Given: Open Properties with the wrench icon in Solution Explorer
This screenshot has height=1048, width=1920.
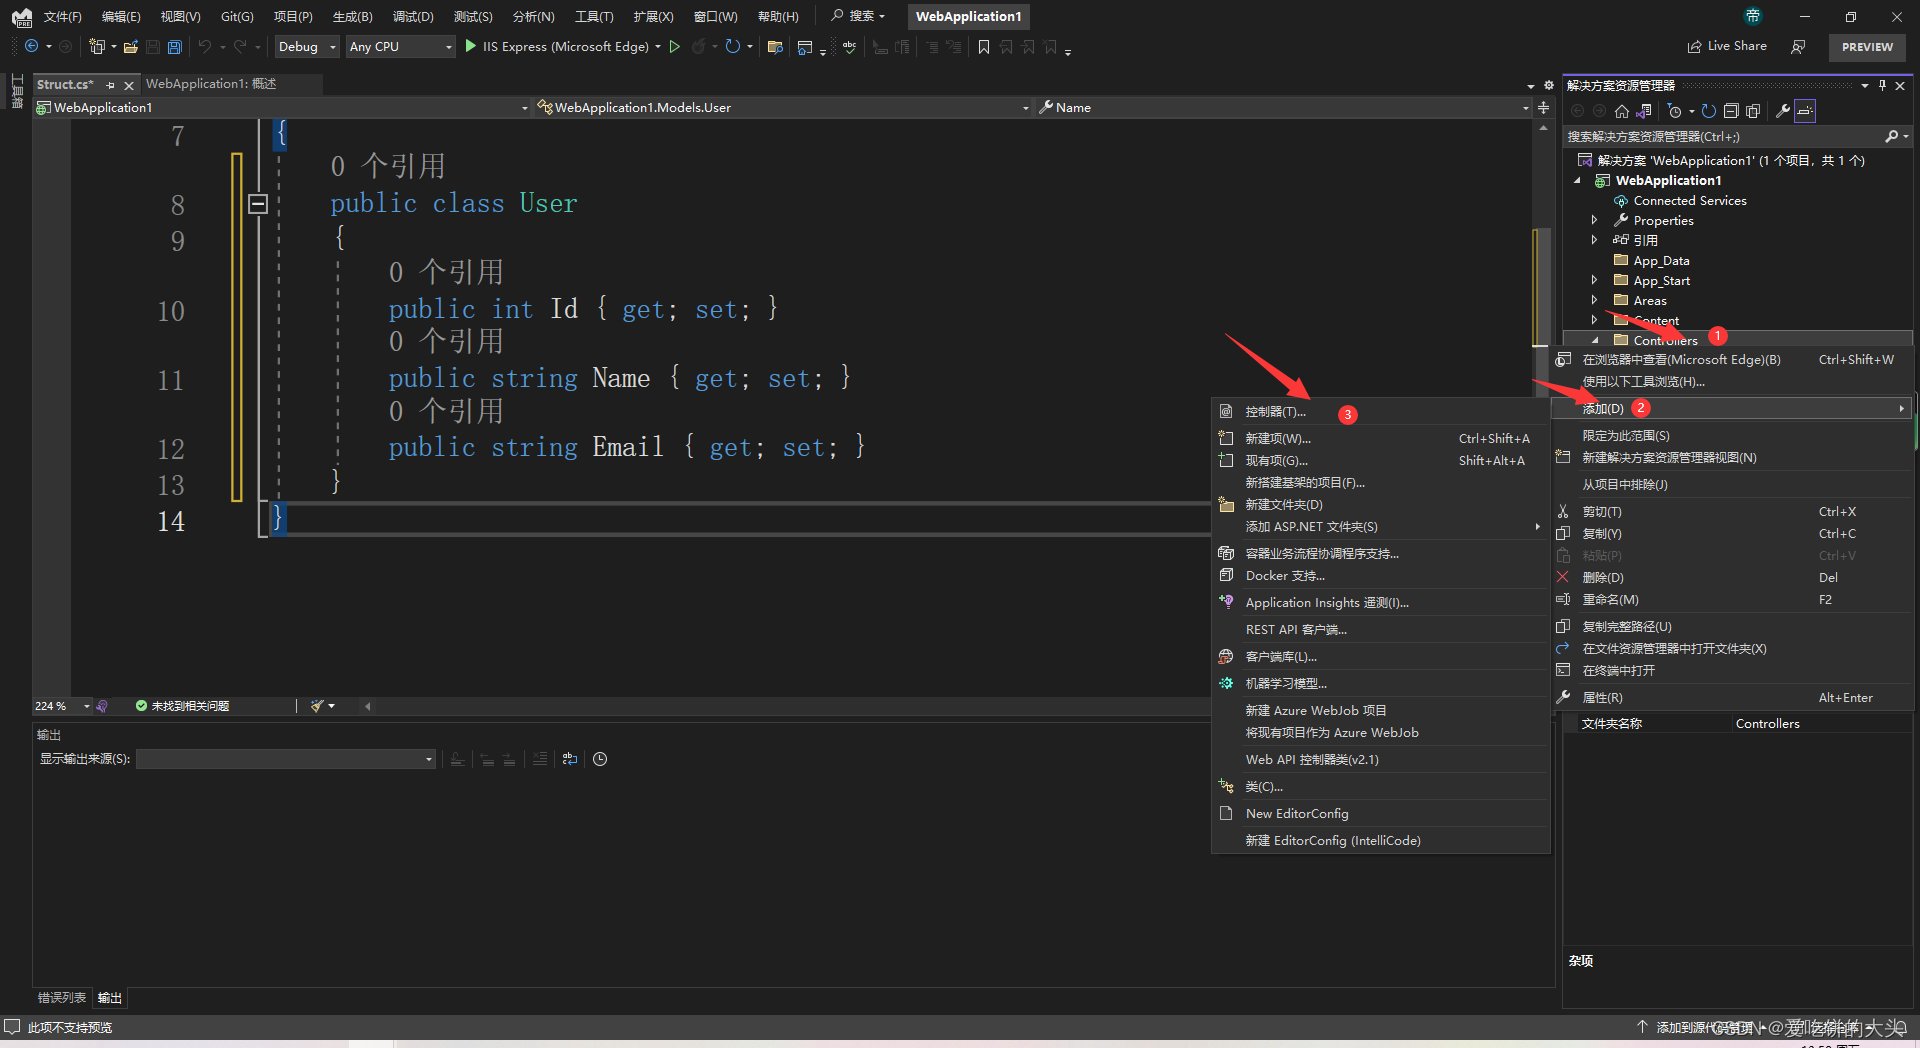Looking at the screenshot, I should coord(1782,111).
